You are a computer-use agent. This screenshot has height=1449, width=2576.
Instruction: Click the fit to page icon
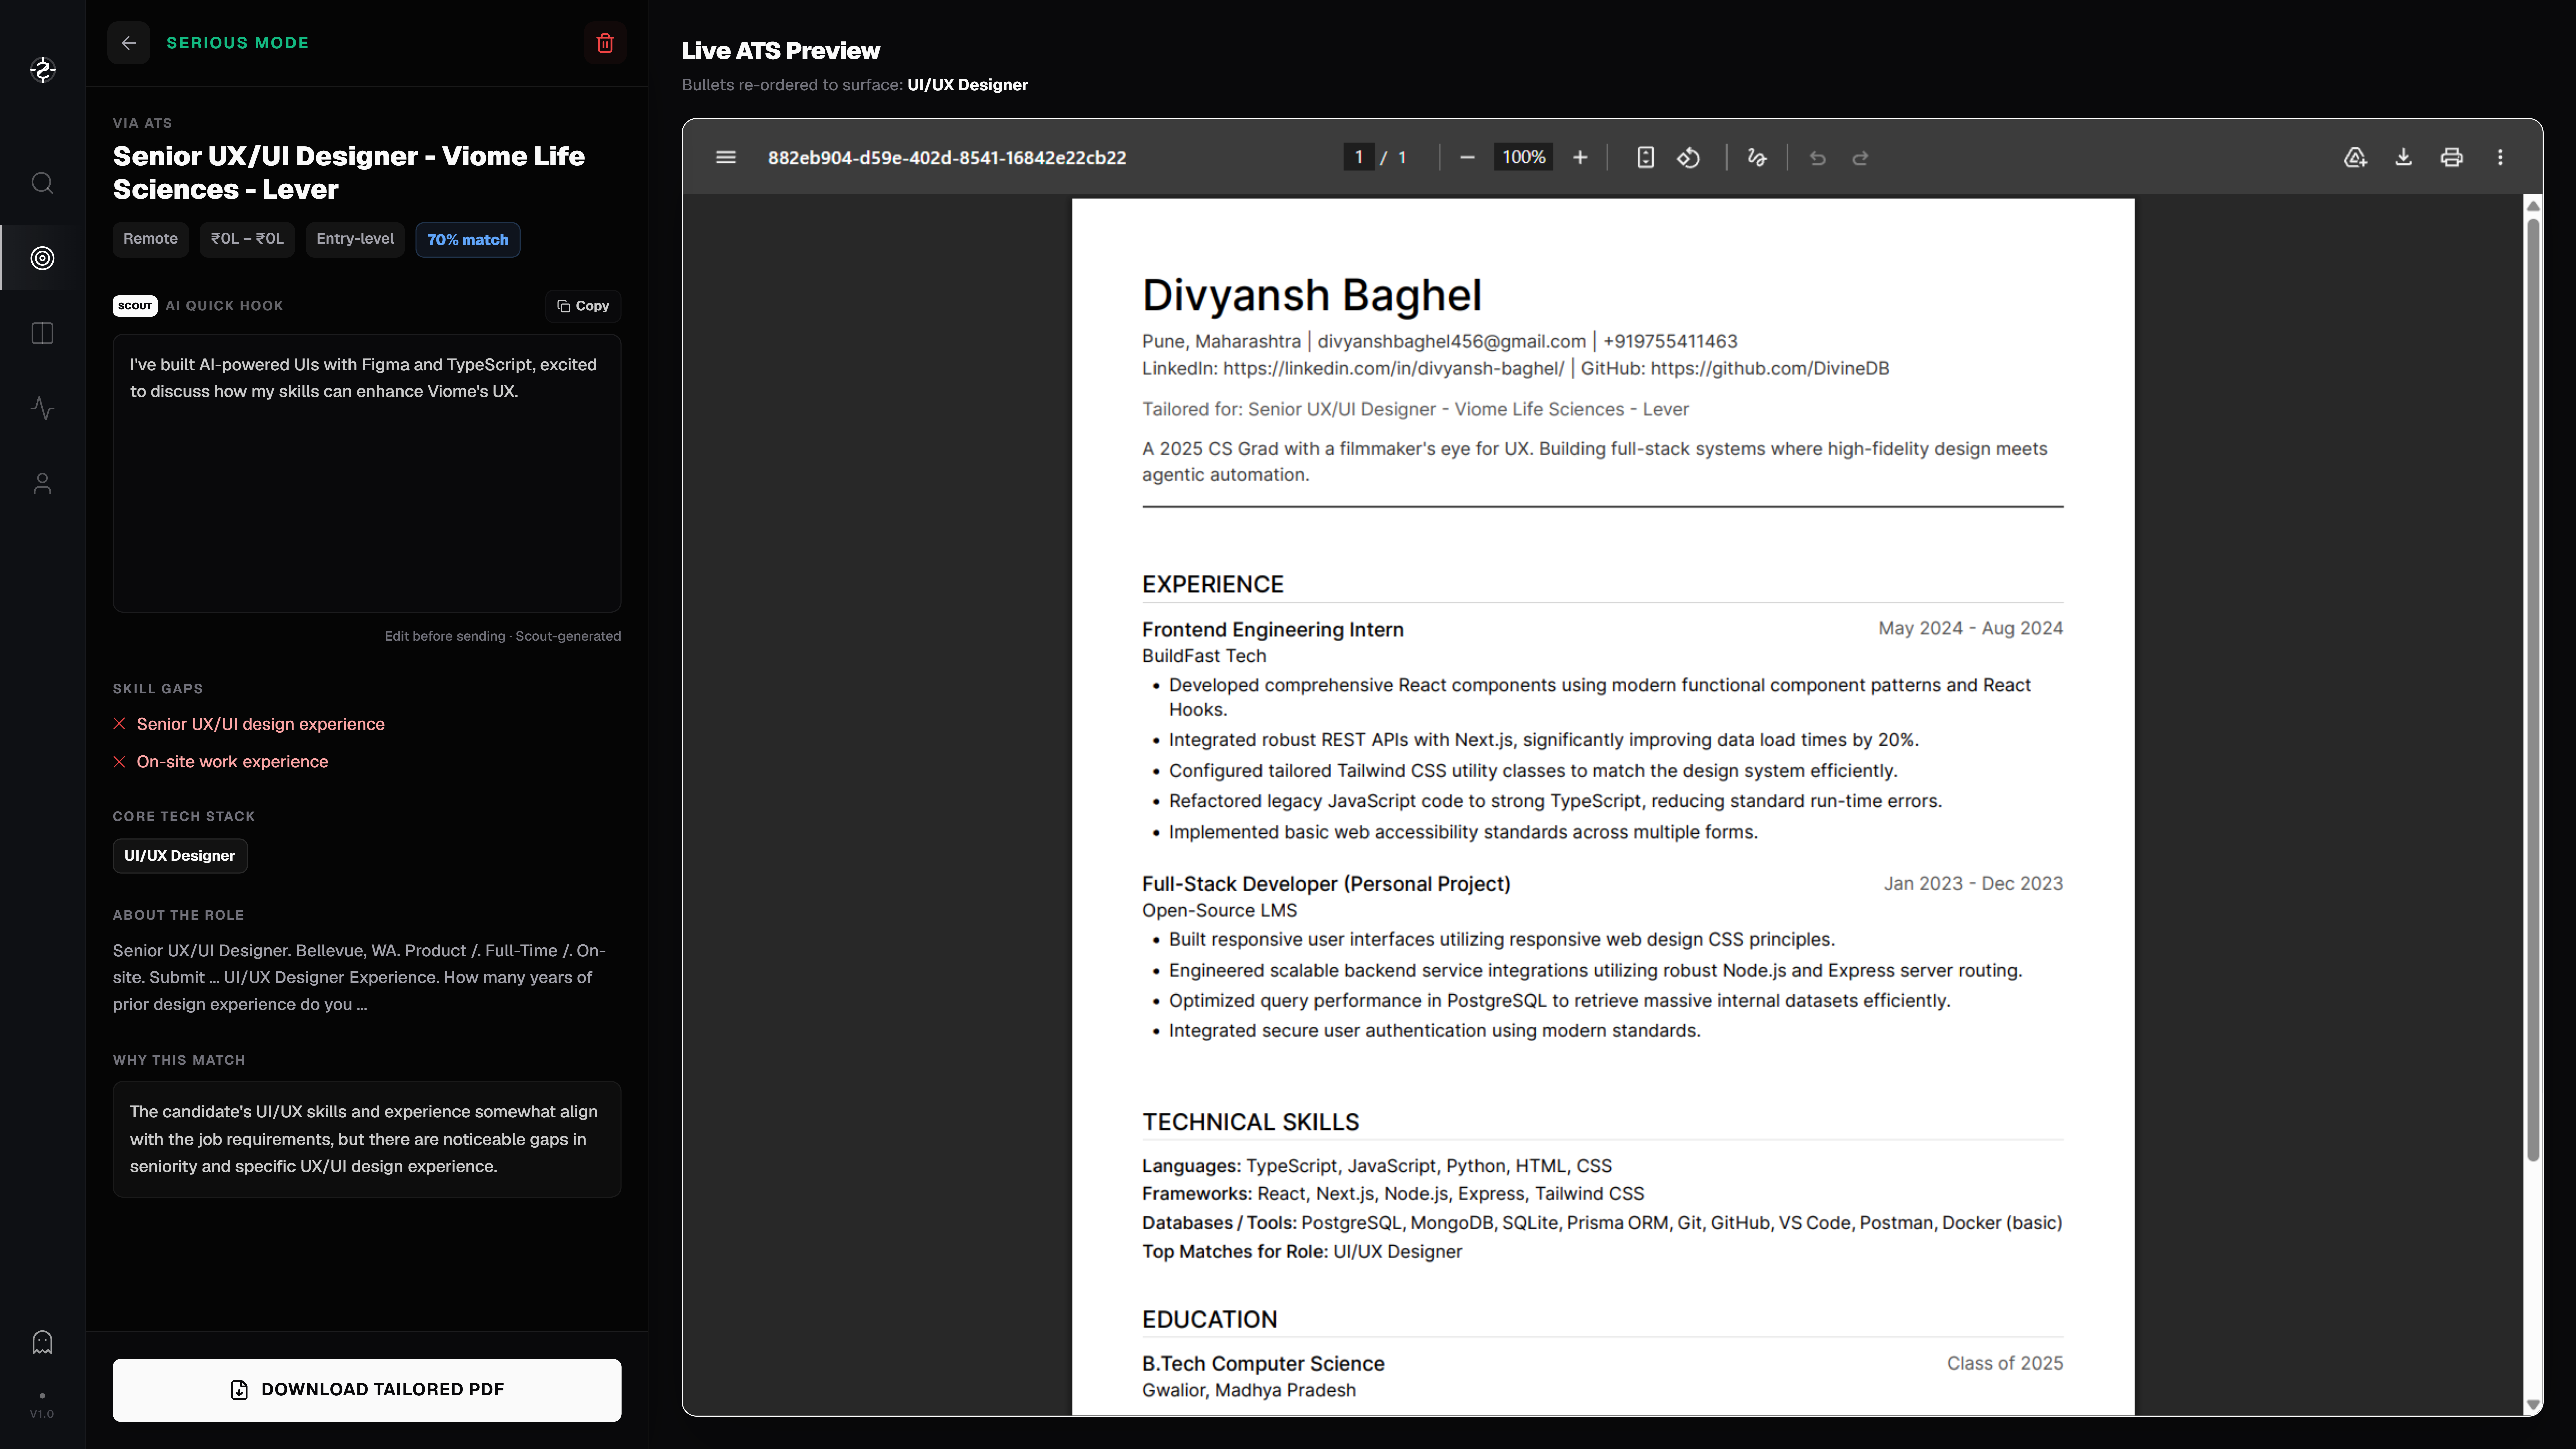click(1645, 157)
